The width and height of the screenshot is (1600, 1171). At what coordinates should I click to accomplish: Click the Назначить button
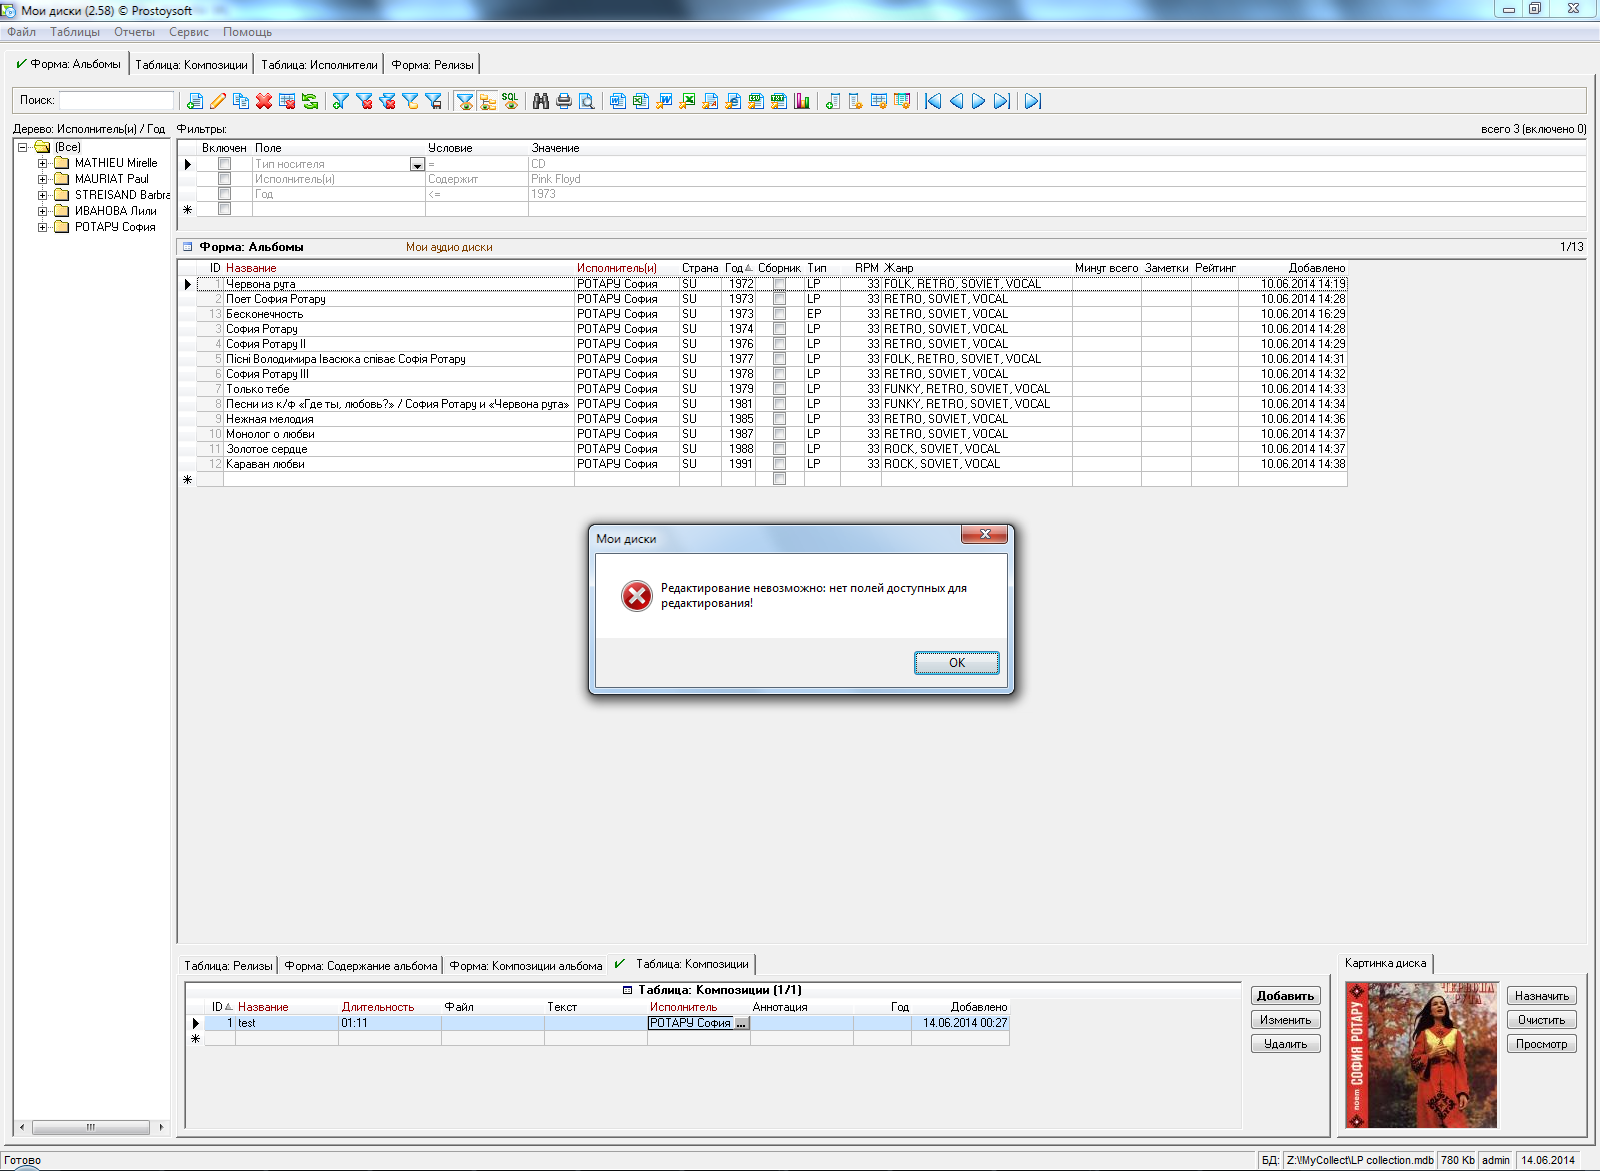pyautogui.click(x=1541, y=996)
